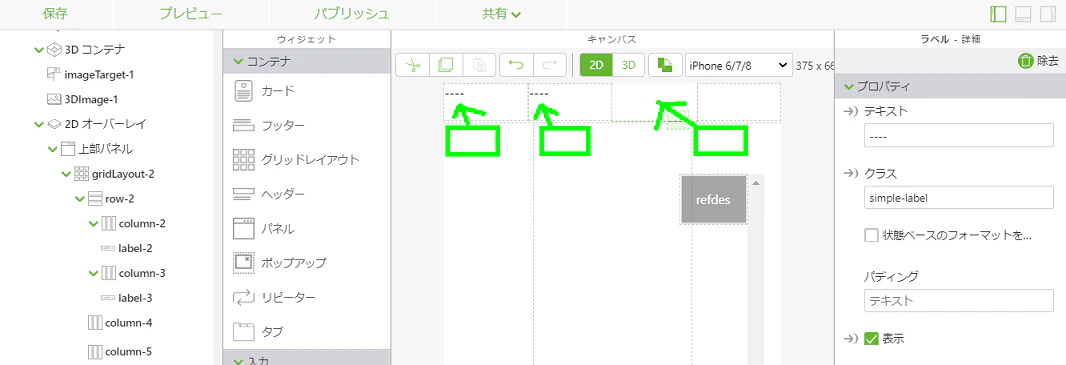Select imageTarget-1 in the tree
This screenshot has height=365, width=1066.
click(98, 74)
